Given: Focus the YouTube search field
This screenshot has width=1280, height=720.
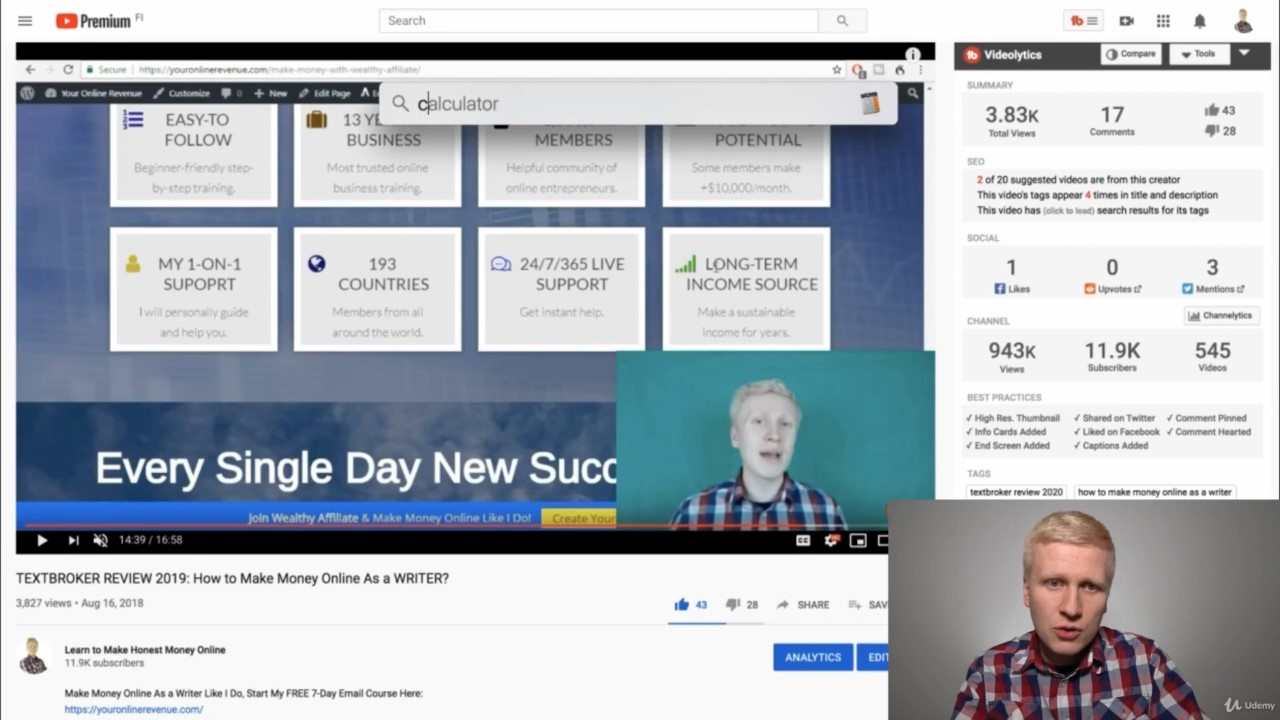Looking at the screenshot, I should 599,20.
